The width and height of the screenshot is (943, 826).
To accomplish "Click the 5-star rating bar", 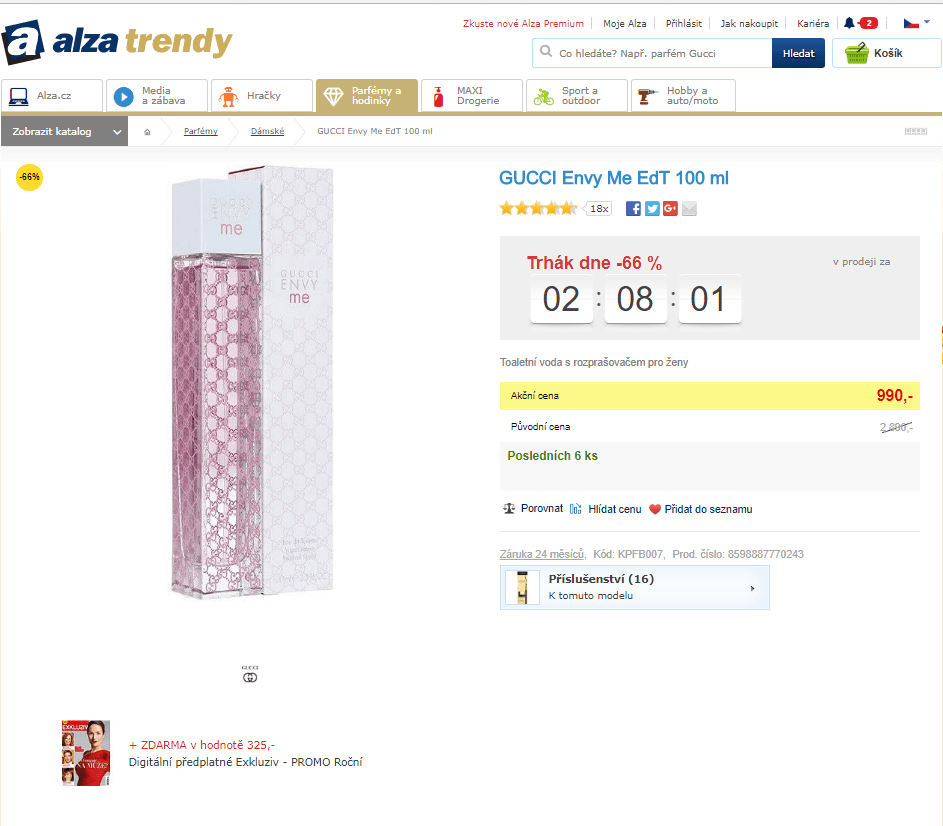I will click(x=538, y=208).
